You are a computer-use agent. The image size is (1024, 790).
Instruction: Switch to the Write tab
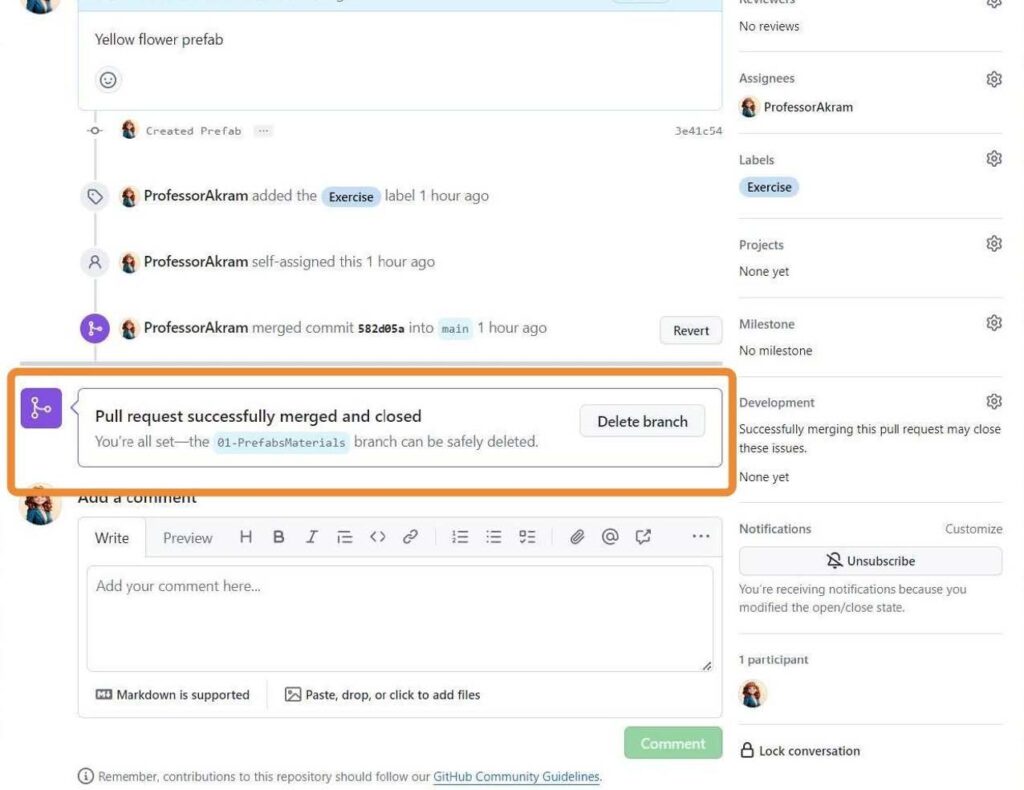tap(112, 538)
